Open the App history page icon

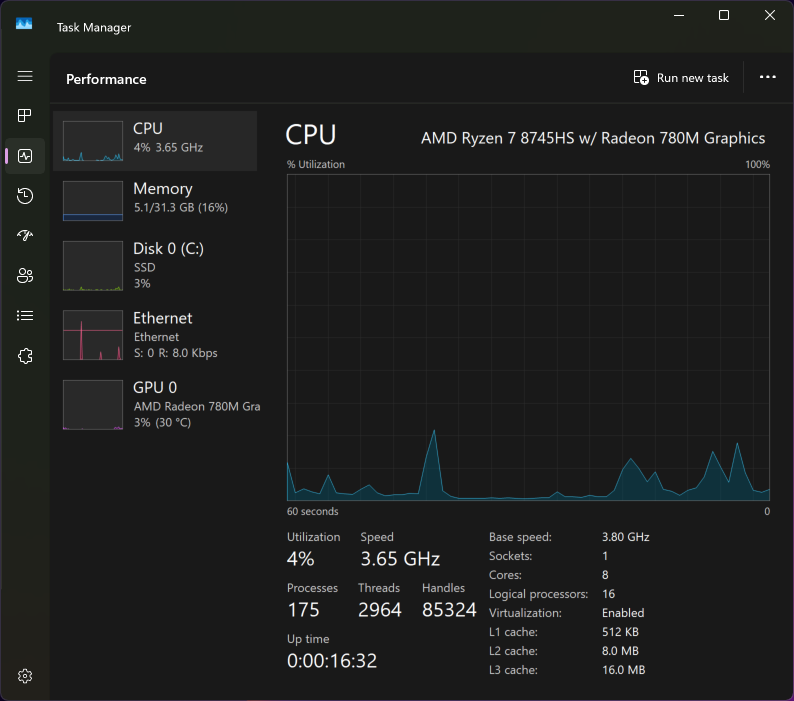point(25,196)
